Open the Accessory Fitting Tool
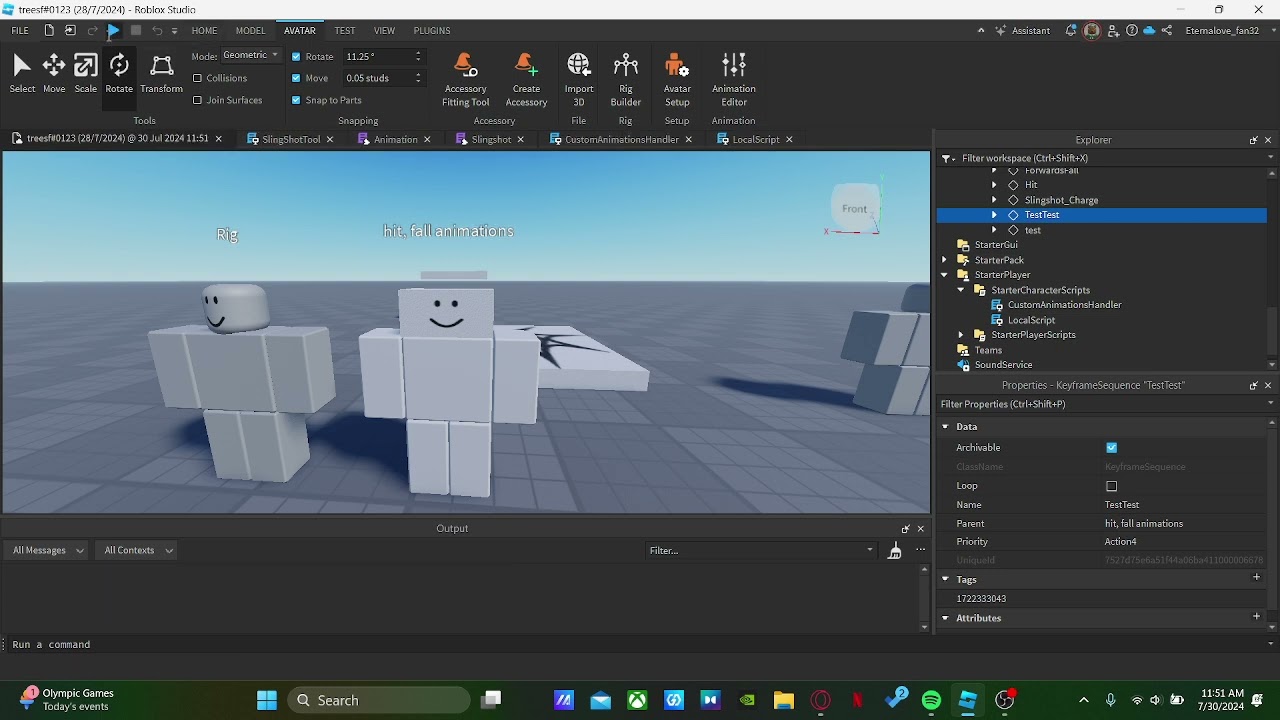 (465, 75)
